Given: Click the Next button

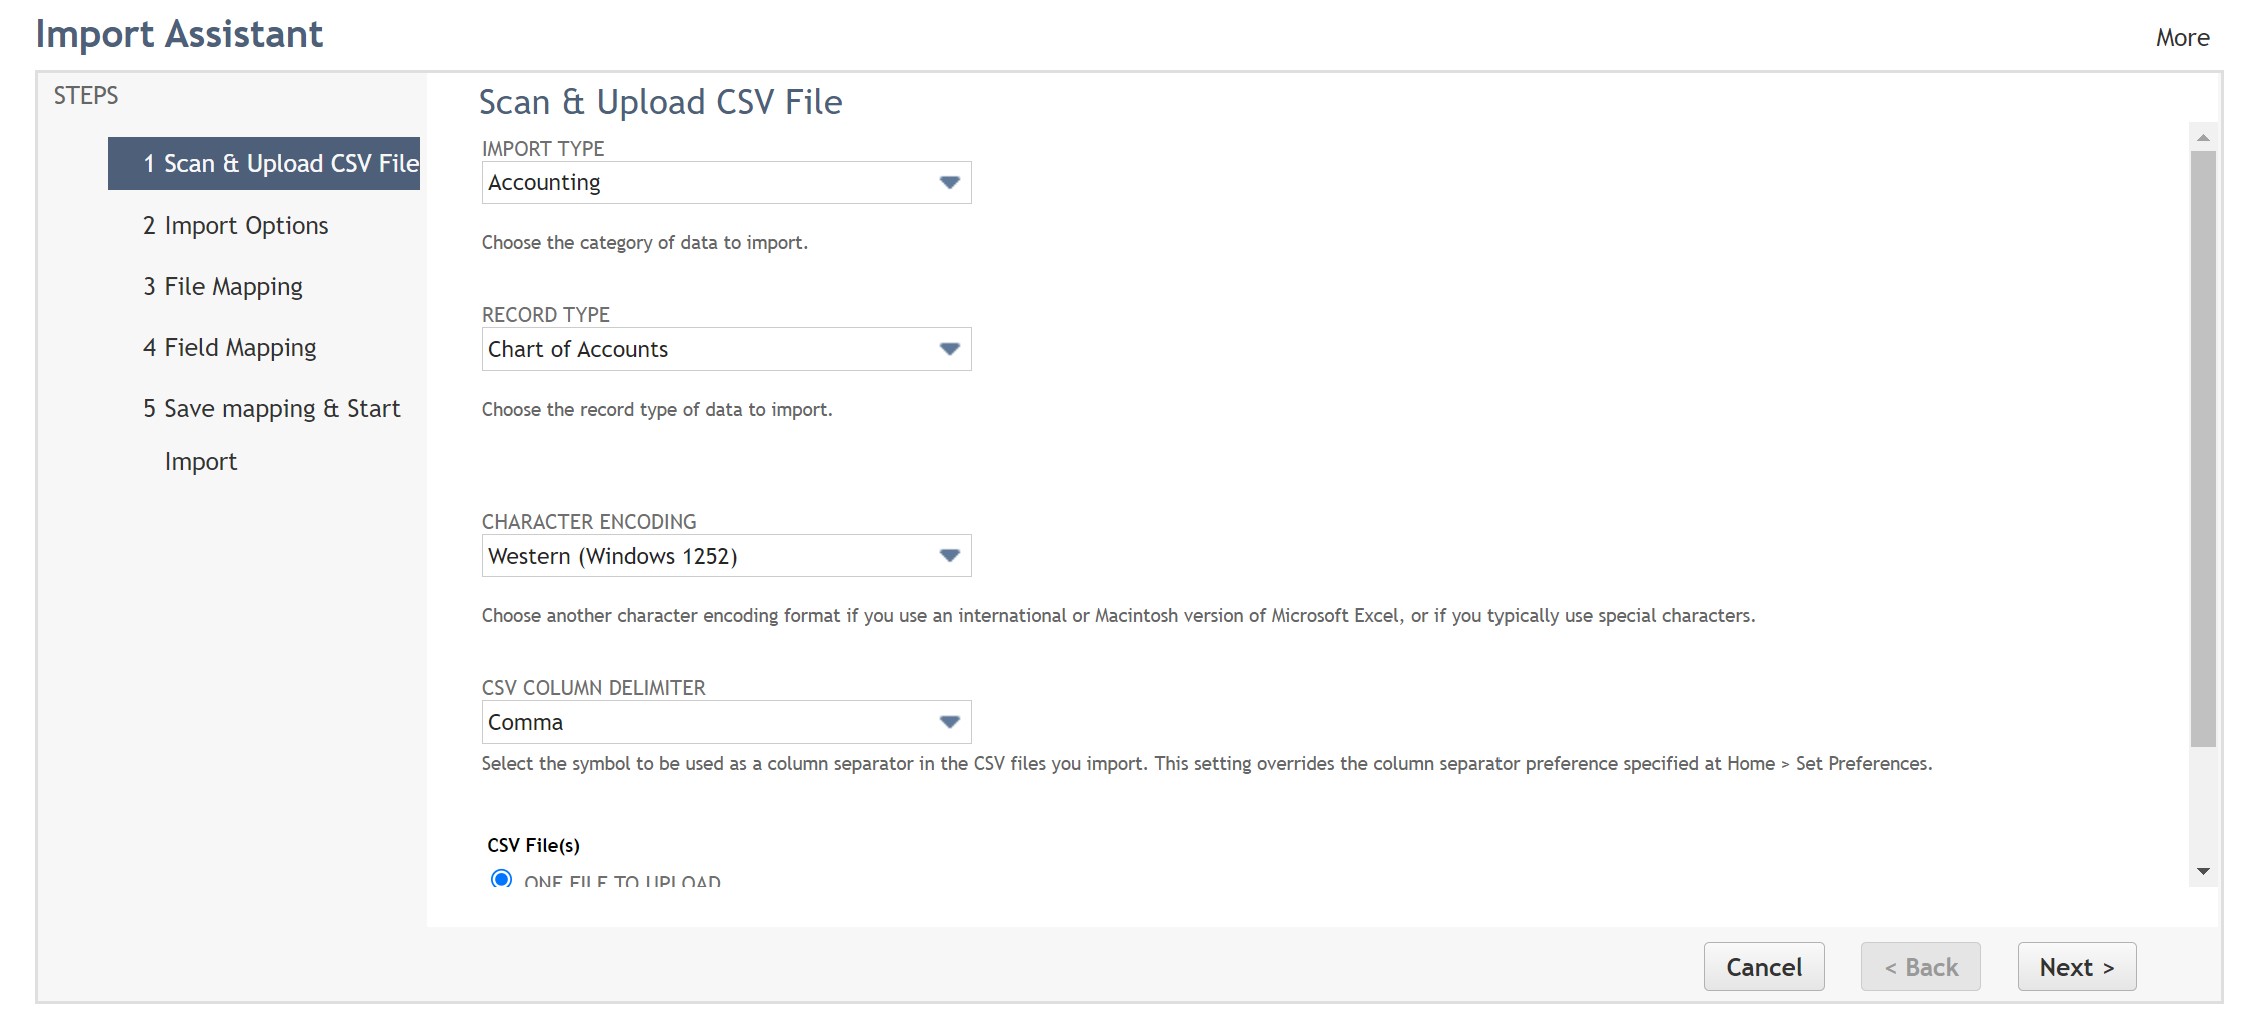Looking at the screenshot, I should point(2076,966).
